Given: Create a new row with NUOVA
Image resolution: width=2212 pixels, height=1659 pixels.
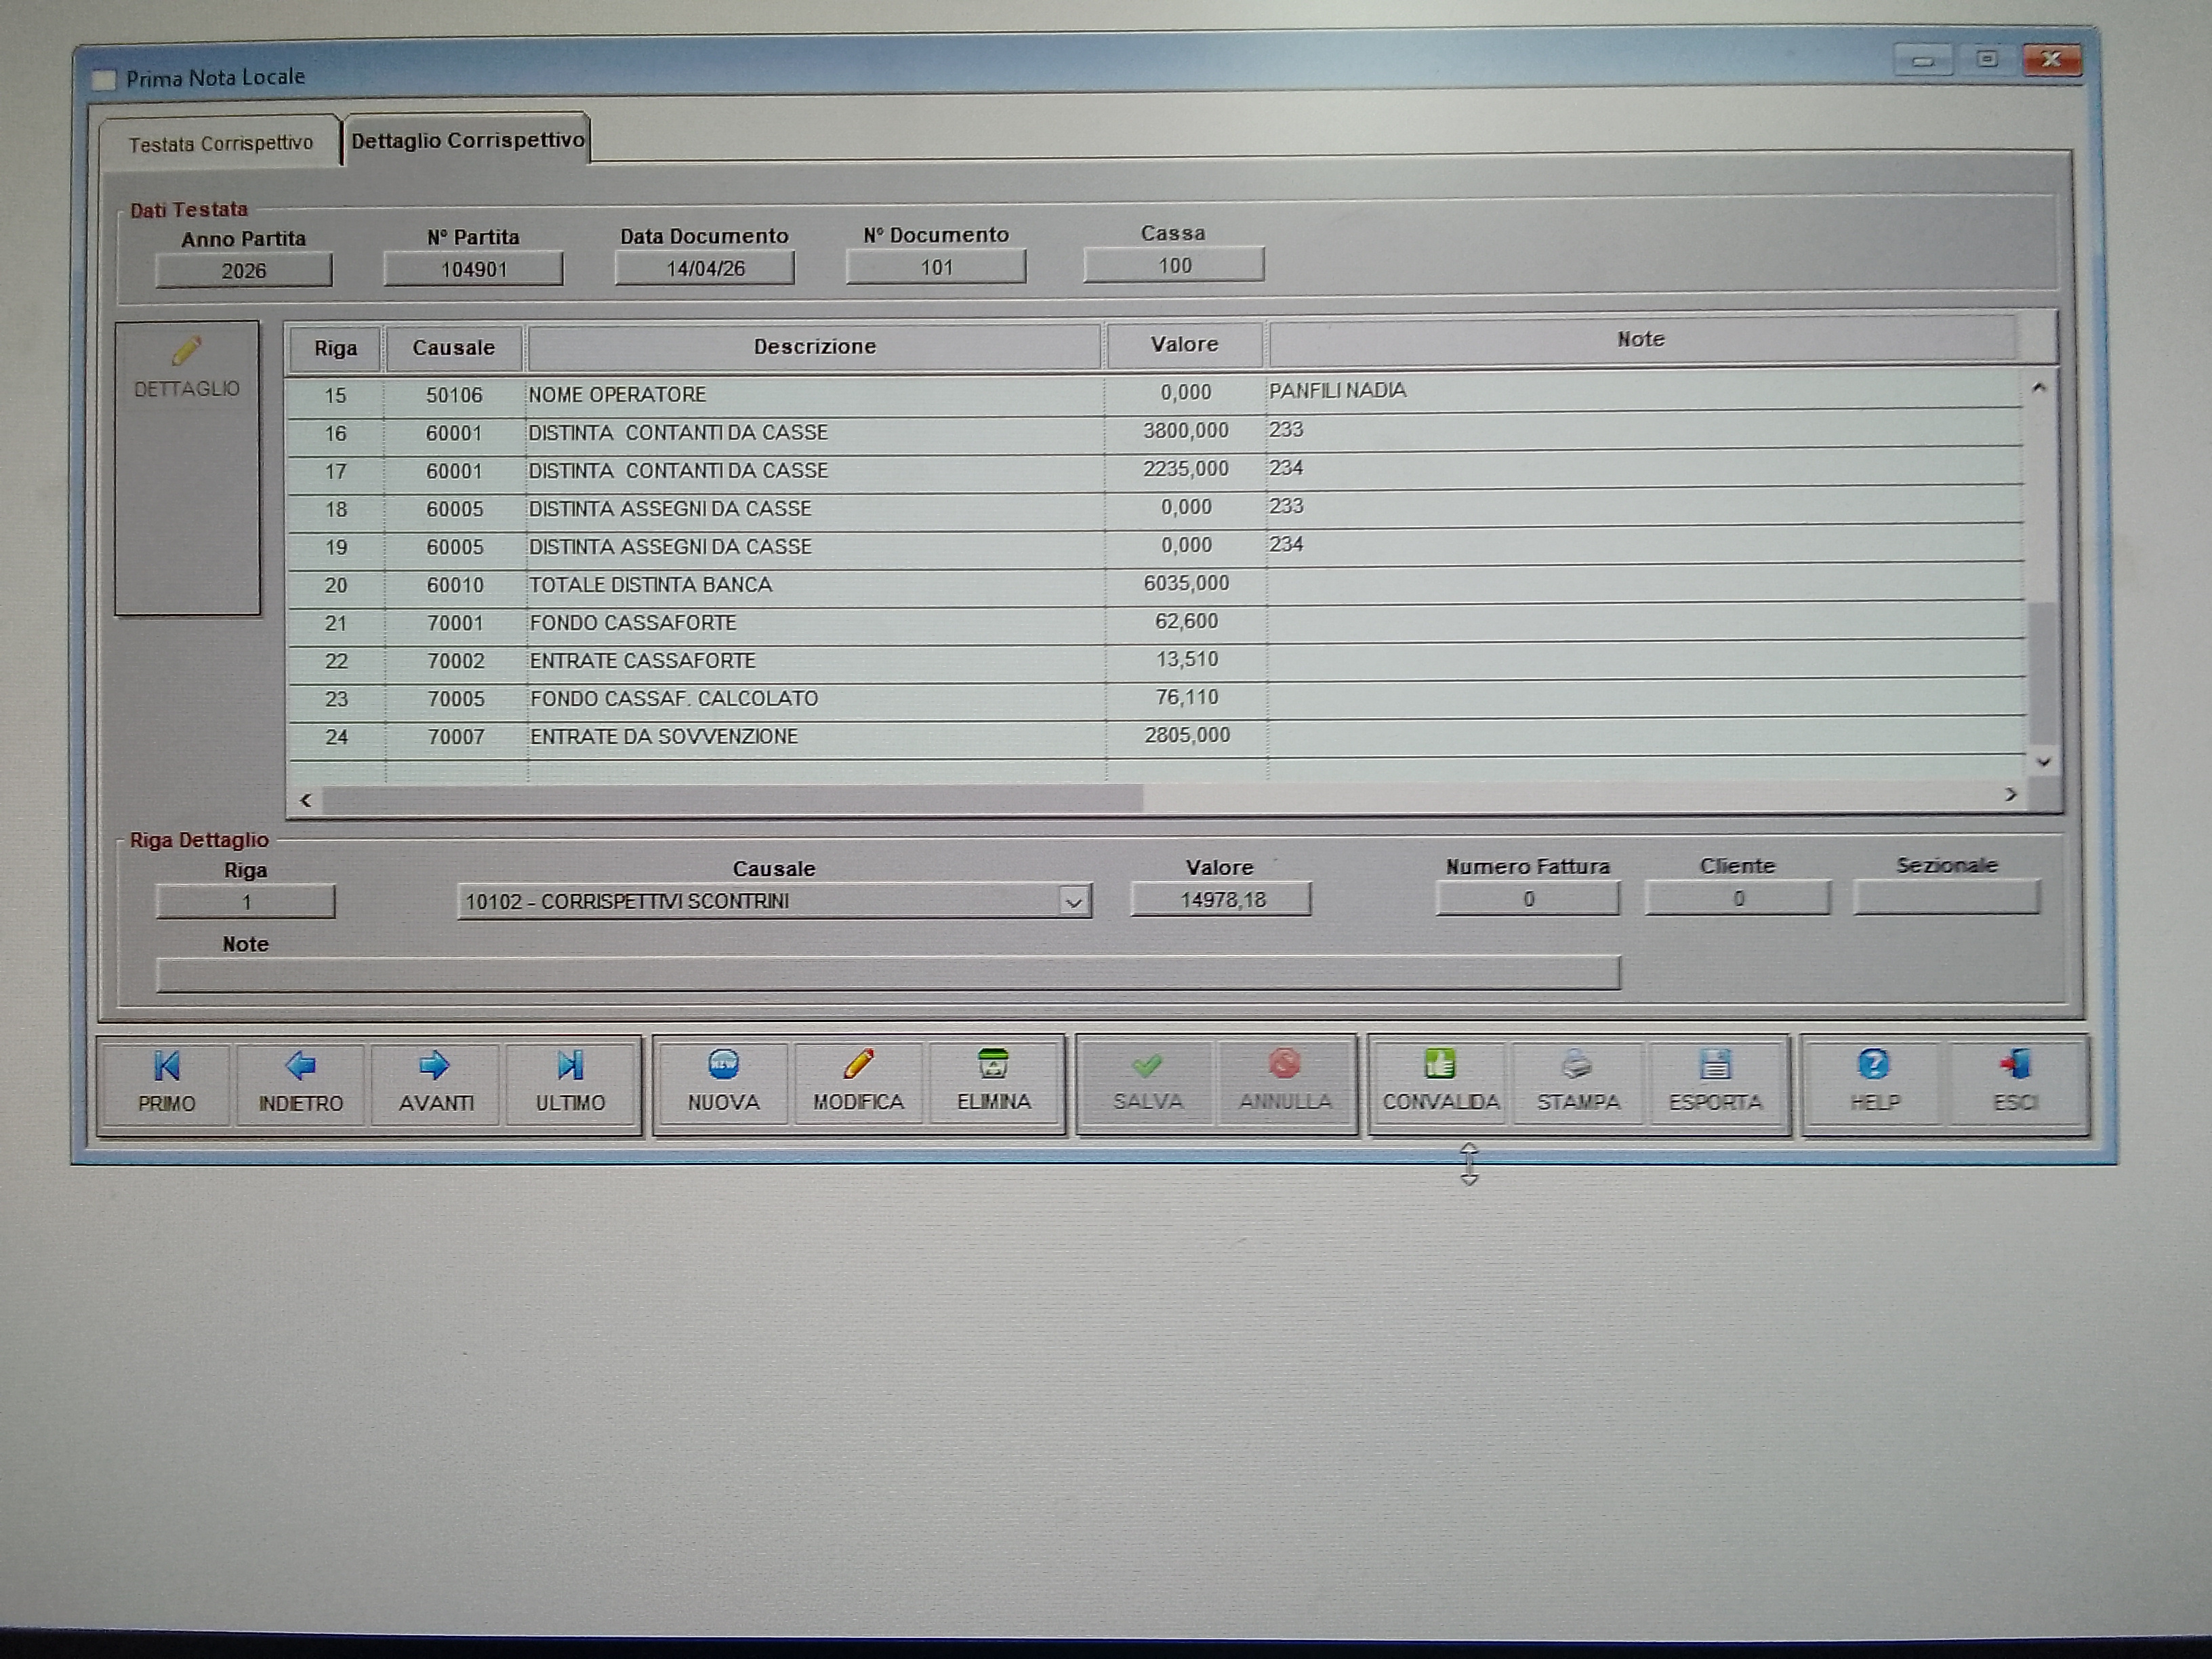Looking at the screenshot, I should tap(723, 1065).
